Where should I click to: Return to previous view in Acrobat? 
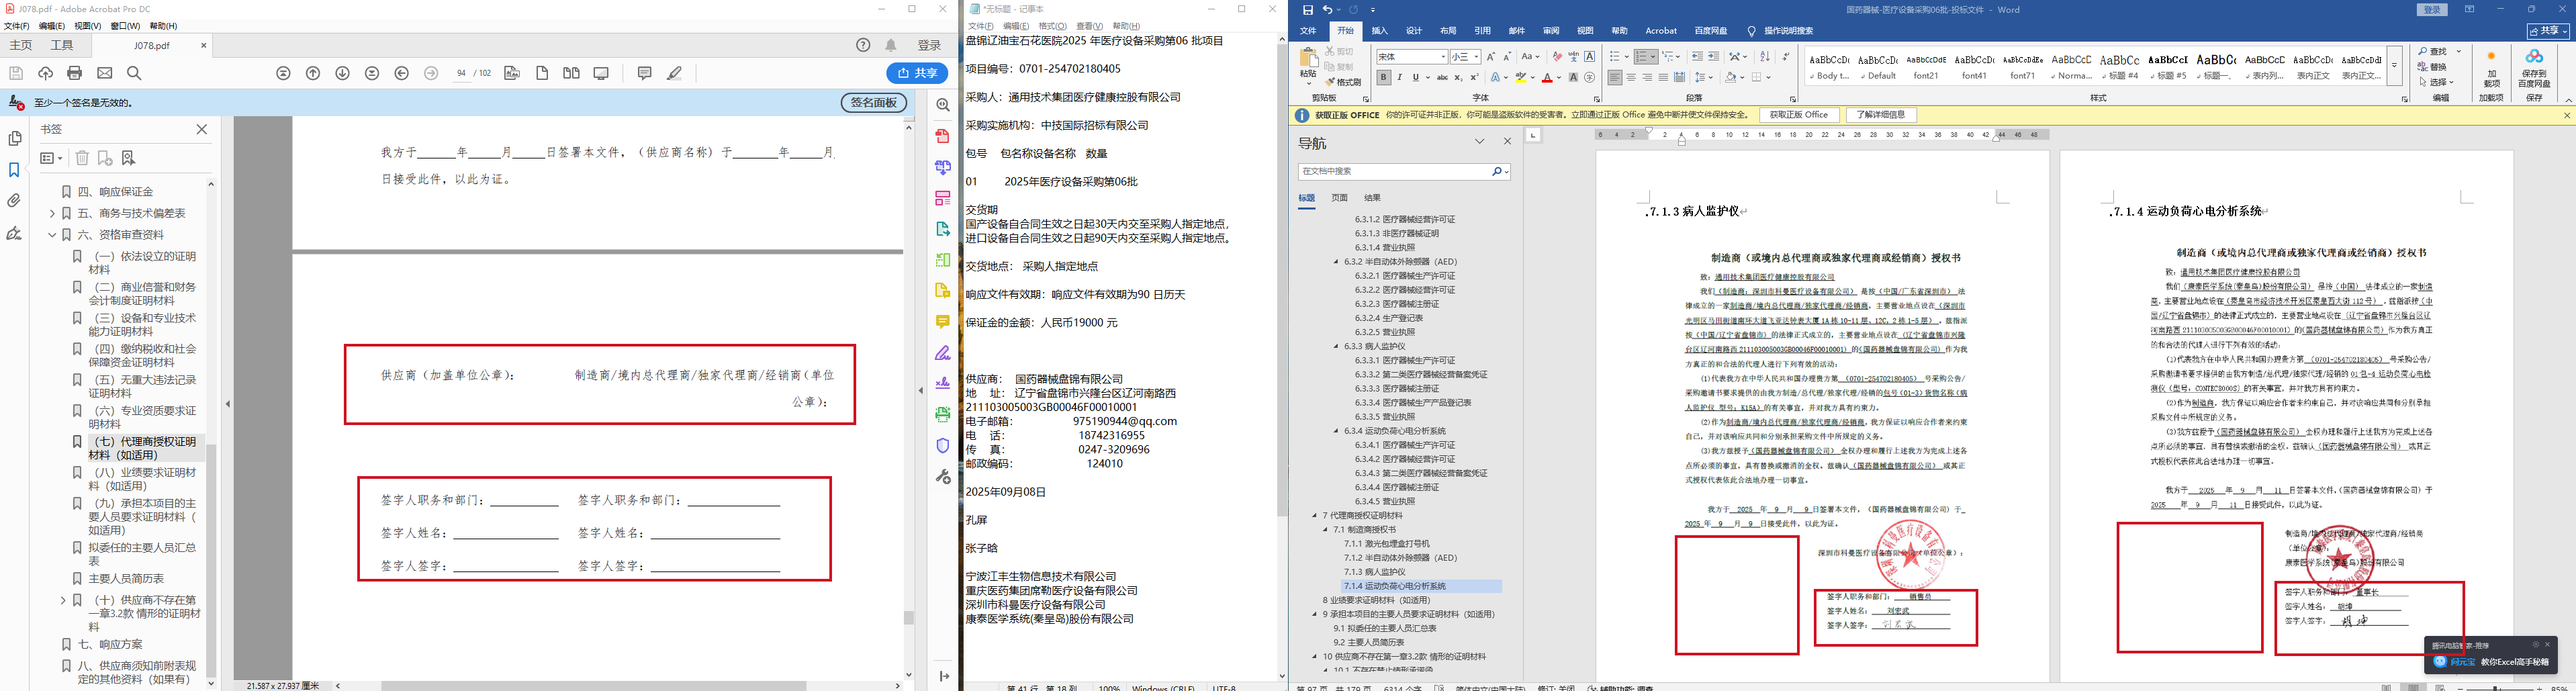(402, 73)
